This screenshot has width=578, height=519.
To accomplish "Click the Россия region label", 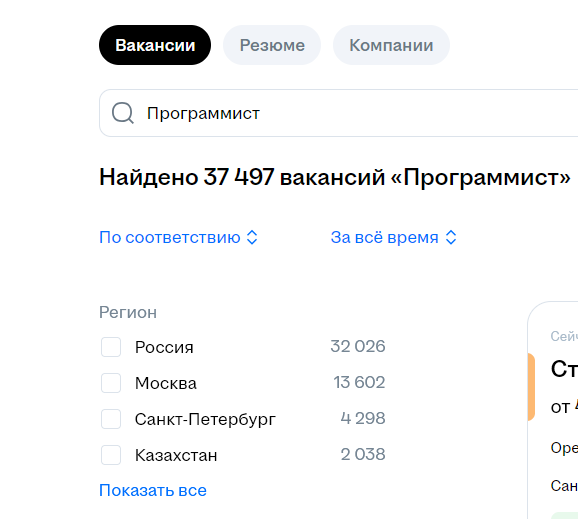I will [x=164, y=347].
